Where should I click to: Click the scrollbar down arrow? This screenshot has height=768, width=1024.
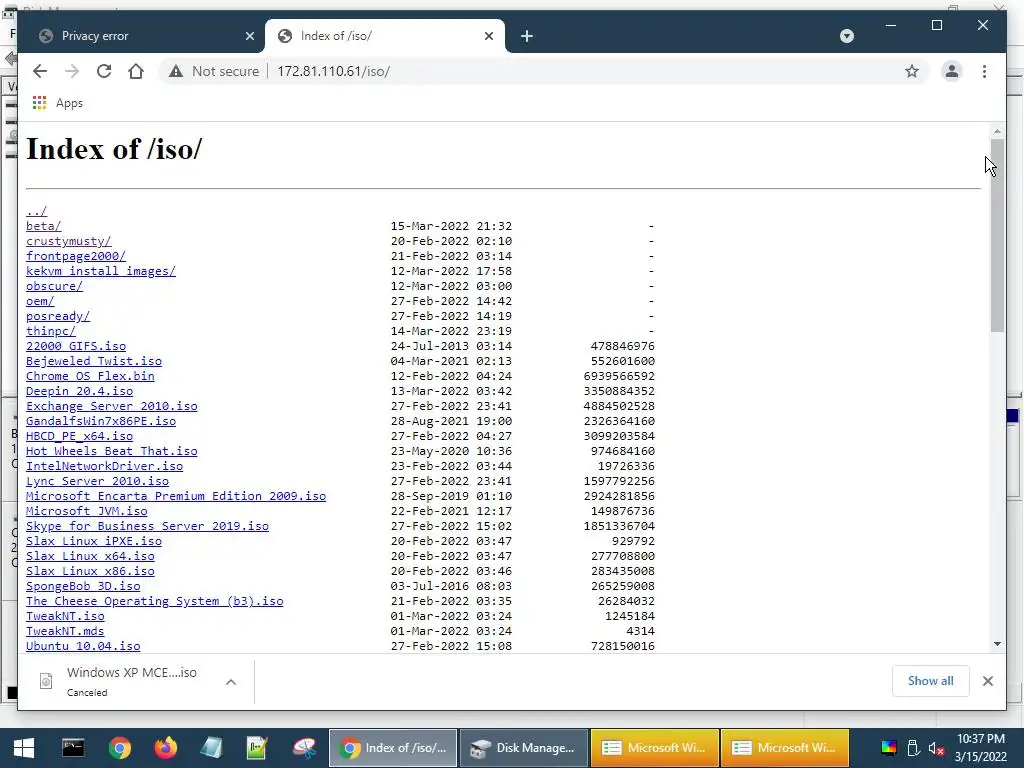(x=997, y=644)
